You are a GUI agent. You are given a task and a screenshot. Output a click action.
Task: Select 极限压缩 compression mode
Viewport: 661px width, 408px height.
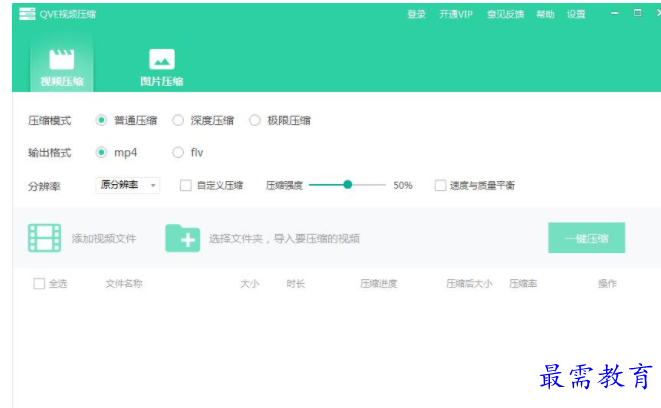tap(255, 120)
